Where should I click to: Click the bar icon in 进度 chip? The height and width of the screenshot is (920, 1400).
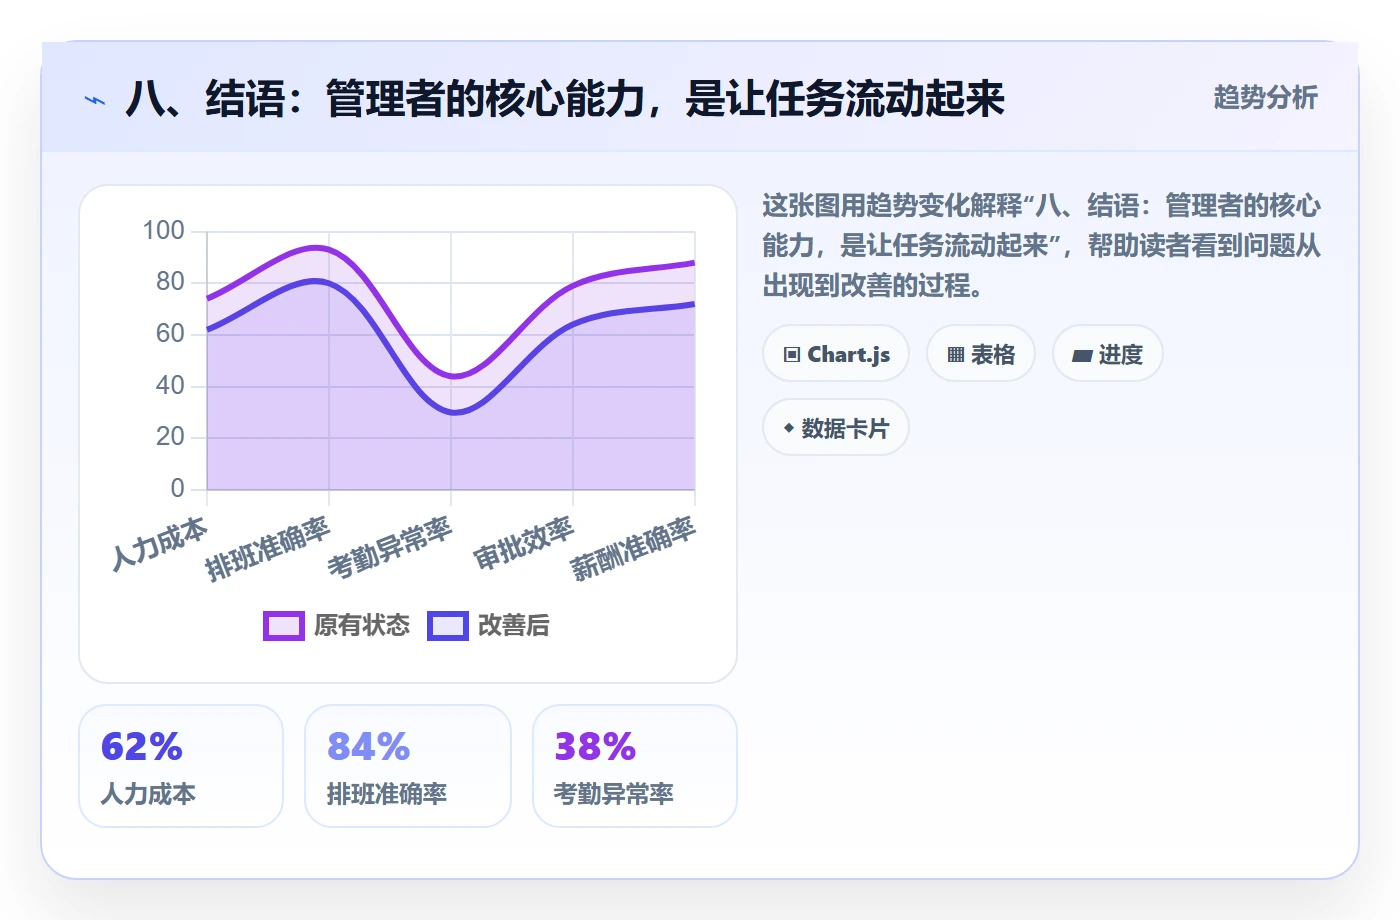(x=1082, y=356)
